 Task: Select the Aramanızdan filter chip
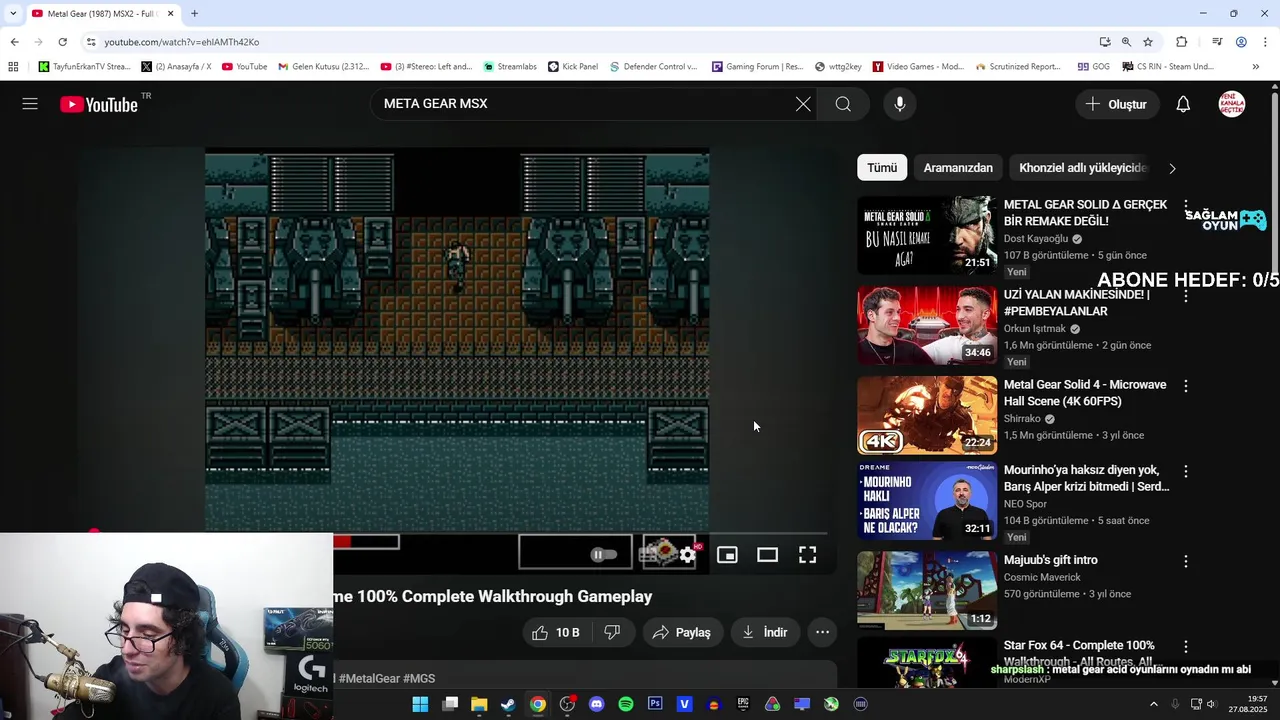pyautogui.click(x=958, y=168)
